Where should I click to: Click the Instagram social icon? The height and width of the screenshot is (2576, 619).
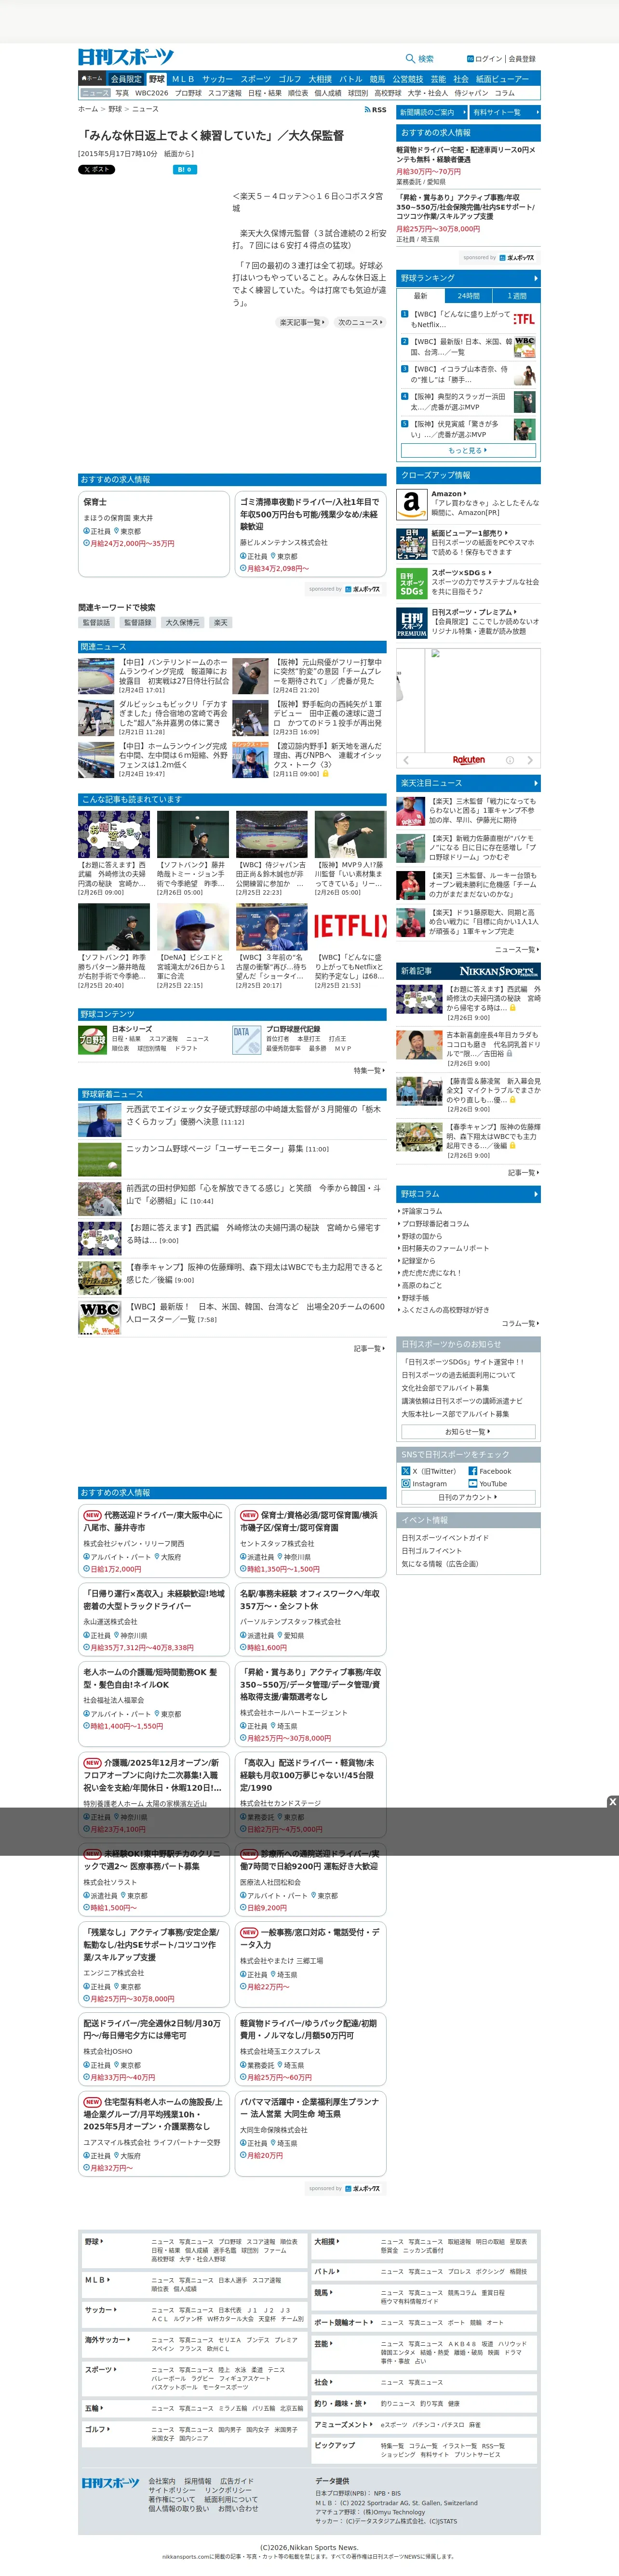pos(406,1484)
